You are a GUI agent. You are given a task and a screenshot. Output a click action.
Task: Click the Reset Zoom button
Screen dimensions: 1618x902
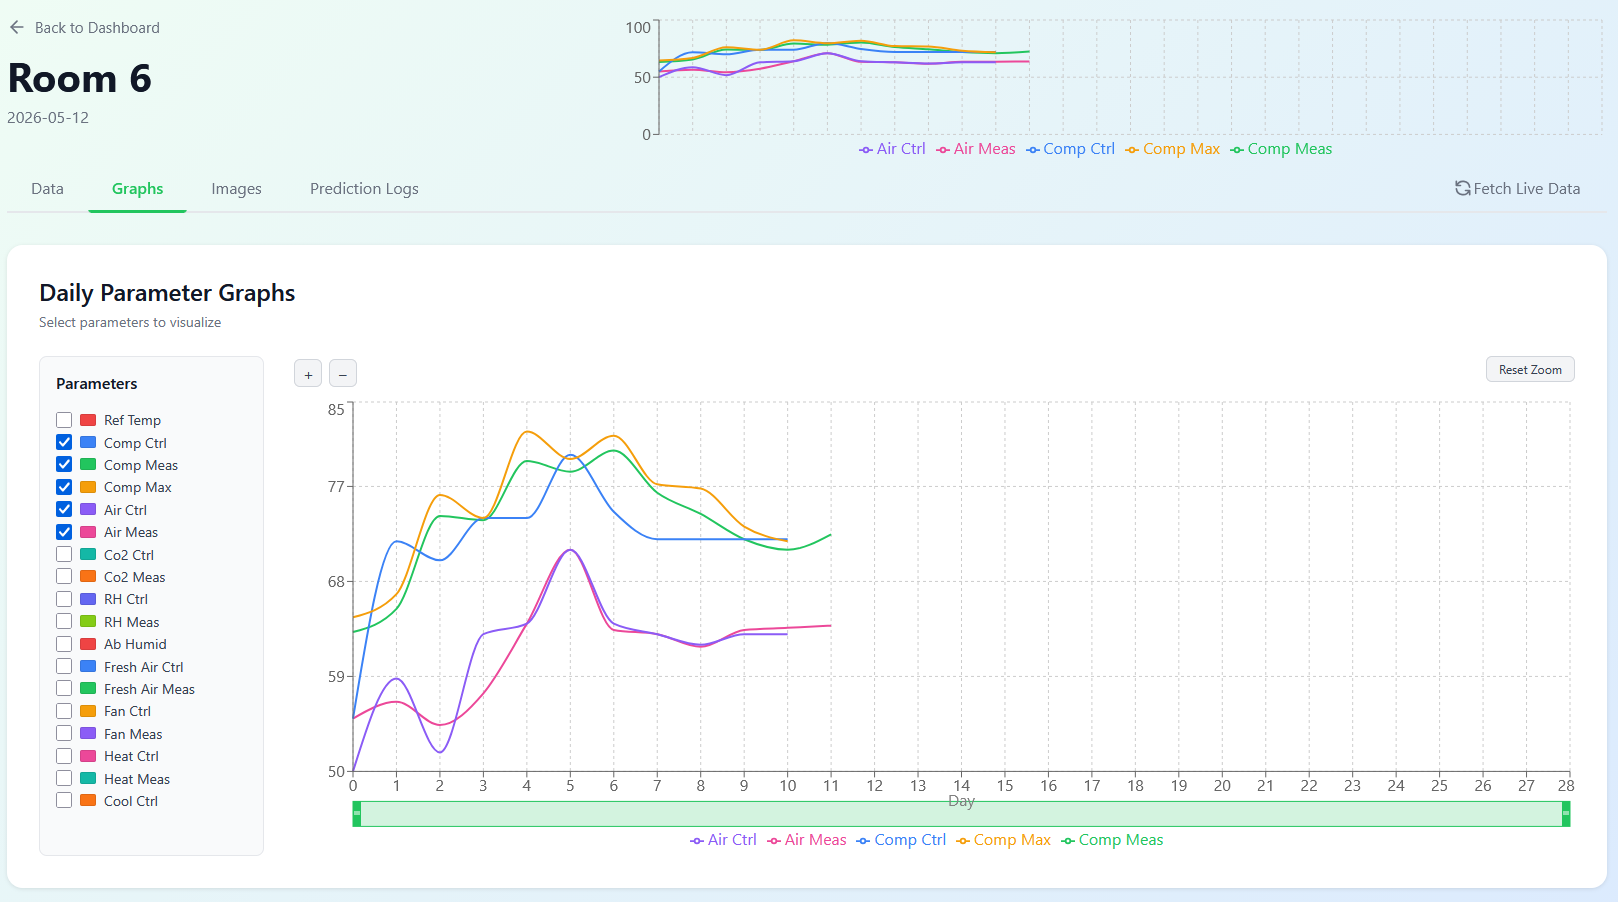(1530, 370)
